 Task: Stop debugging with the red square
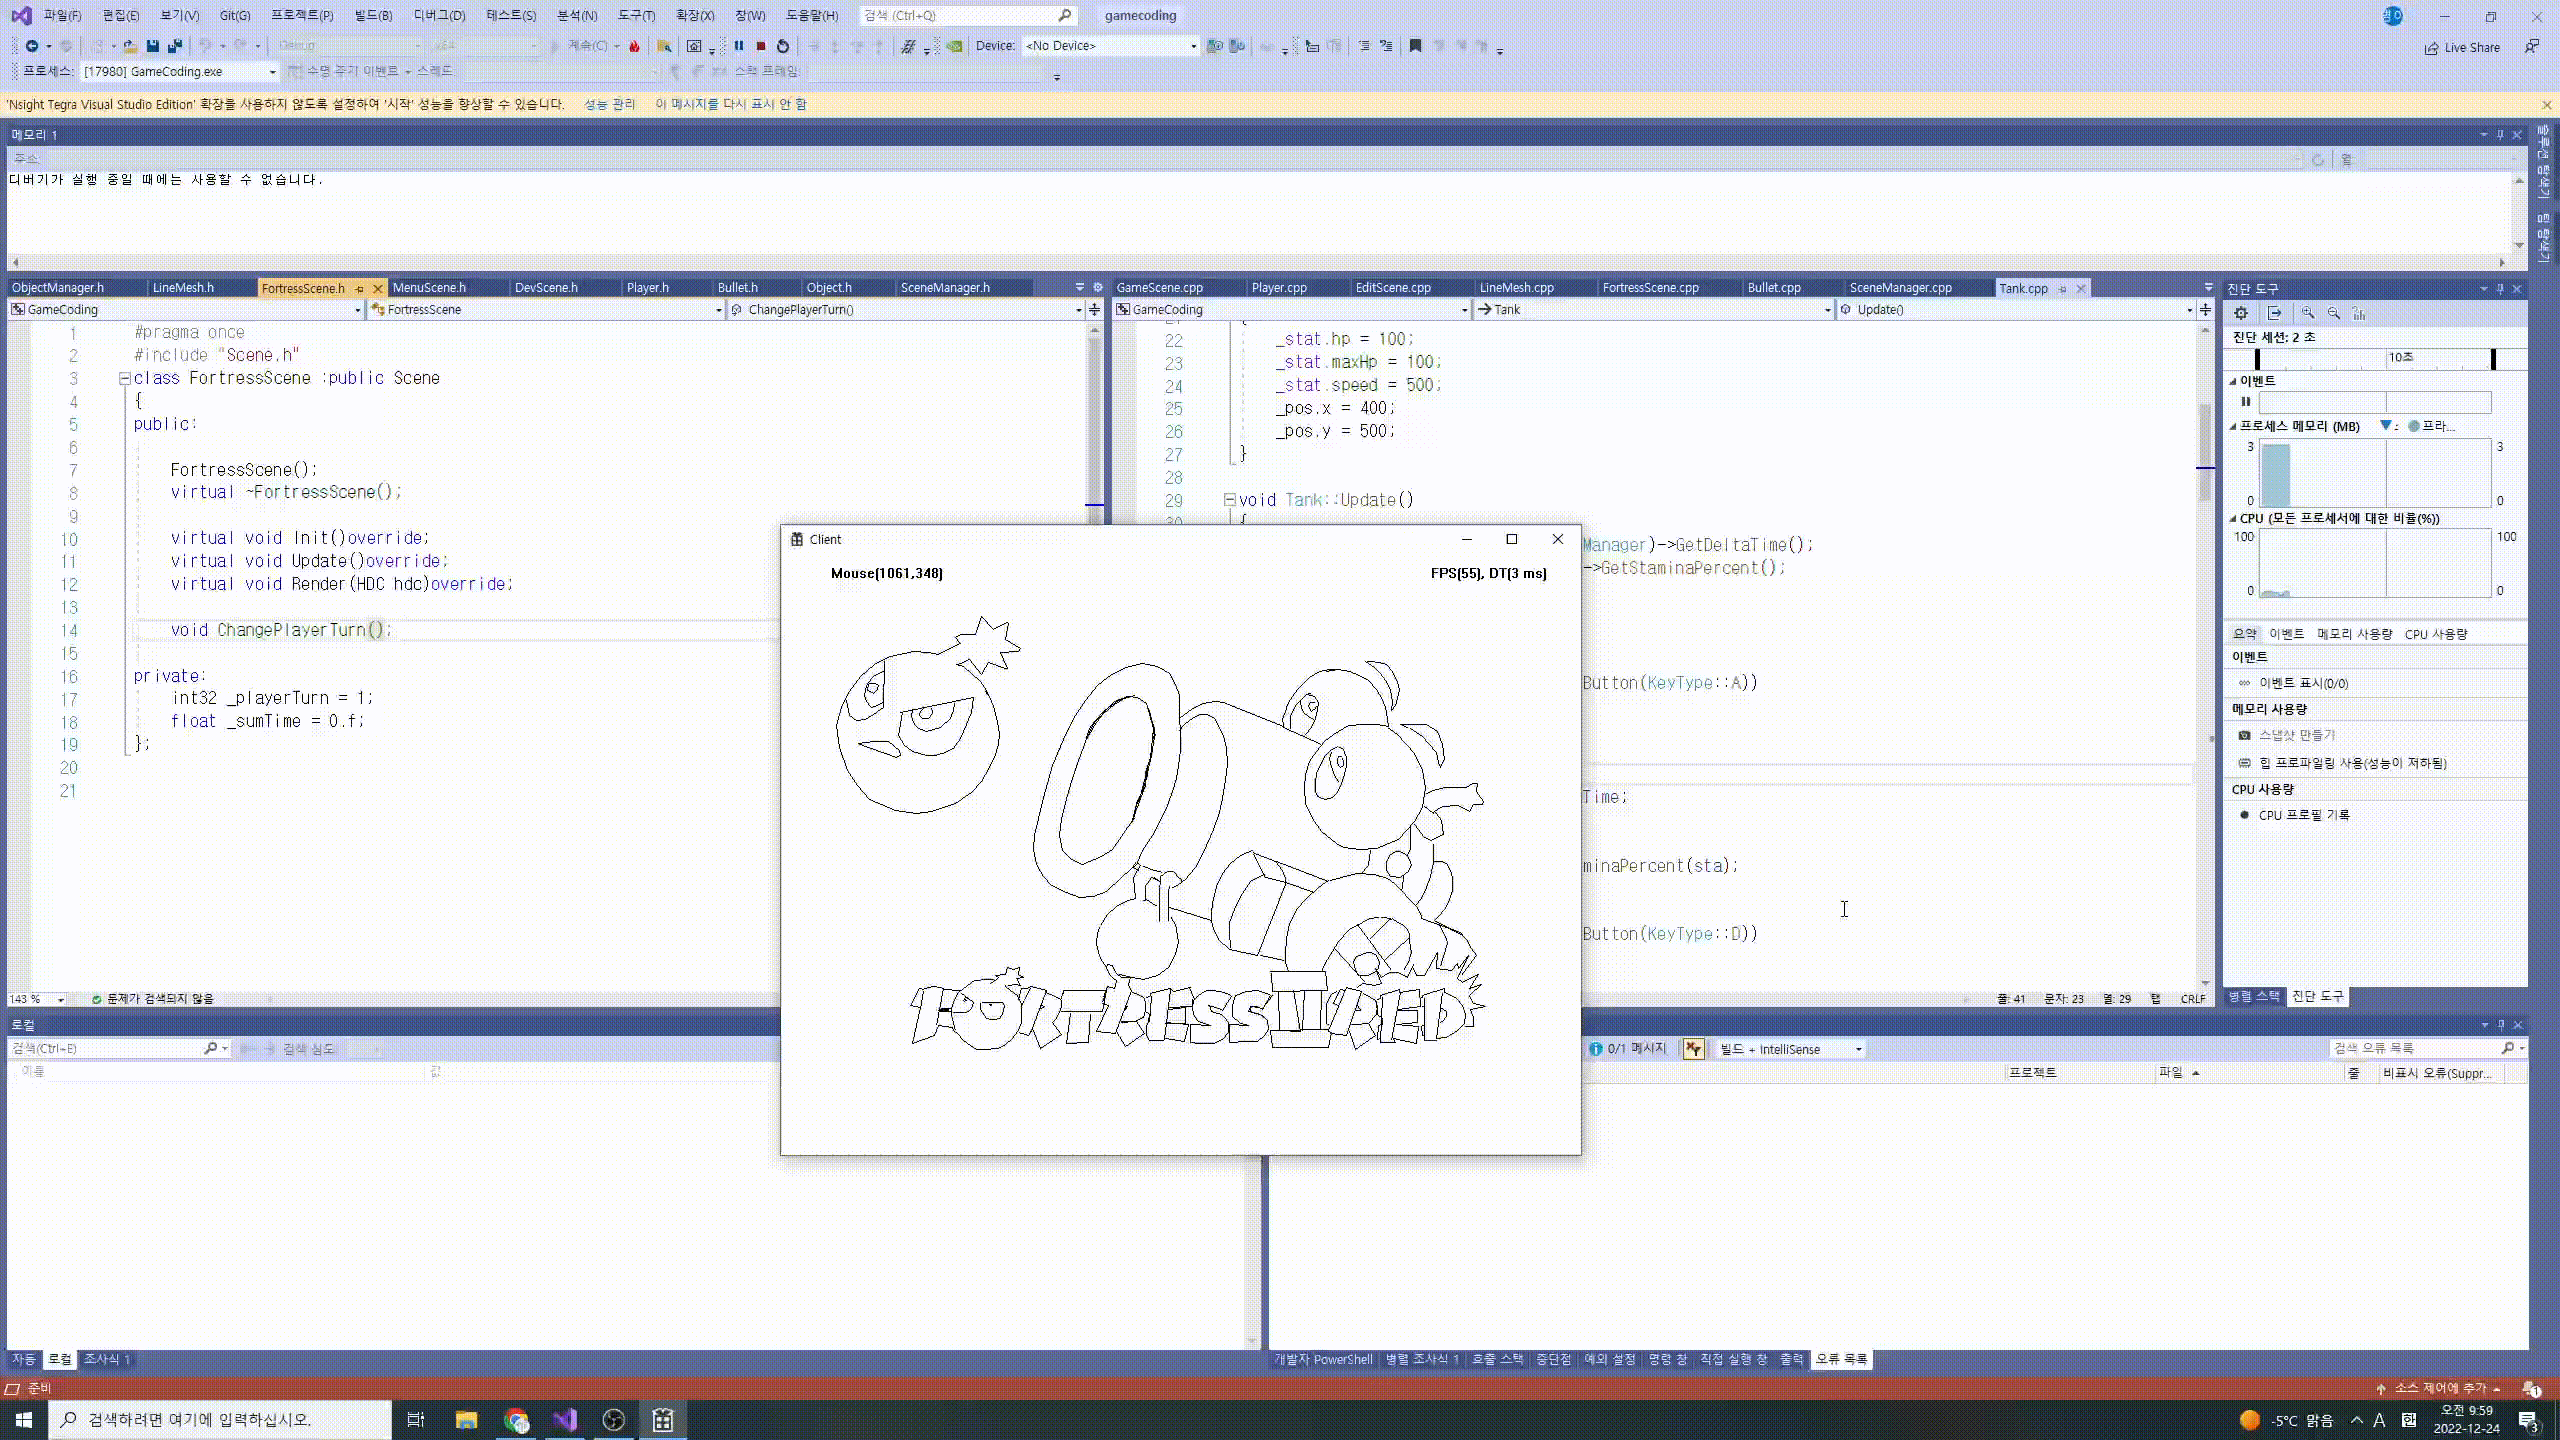point(761,46)
